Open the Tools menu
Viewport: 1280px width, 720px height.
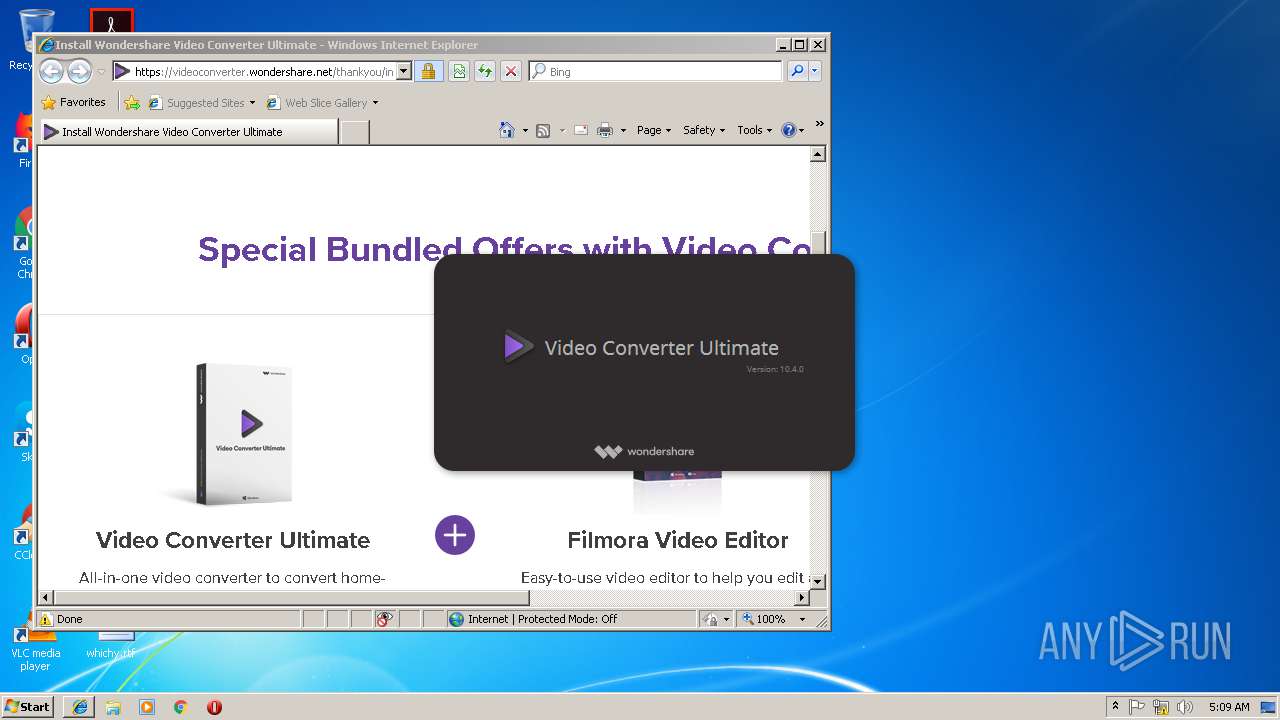pyautogui.click(x=755, y=130)
